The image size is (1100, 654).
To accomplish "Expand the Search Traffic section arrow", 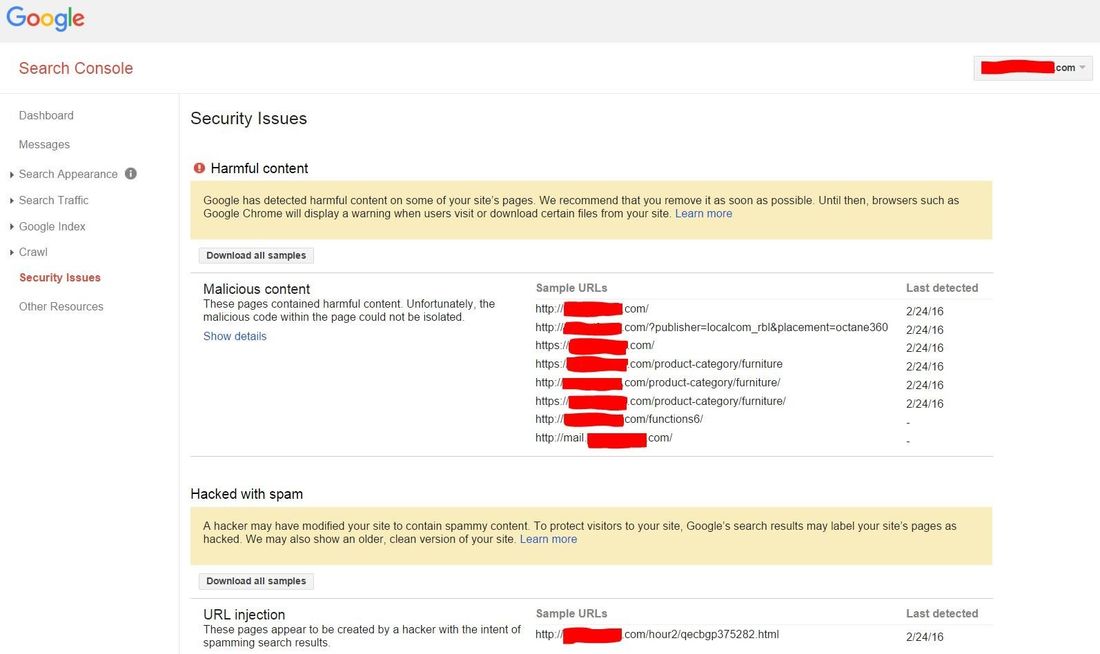I will [12, 201].
